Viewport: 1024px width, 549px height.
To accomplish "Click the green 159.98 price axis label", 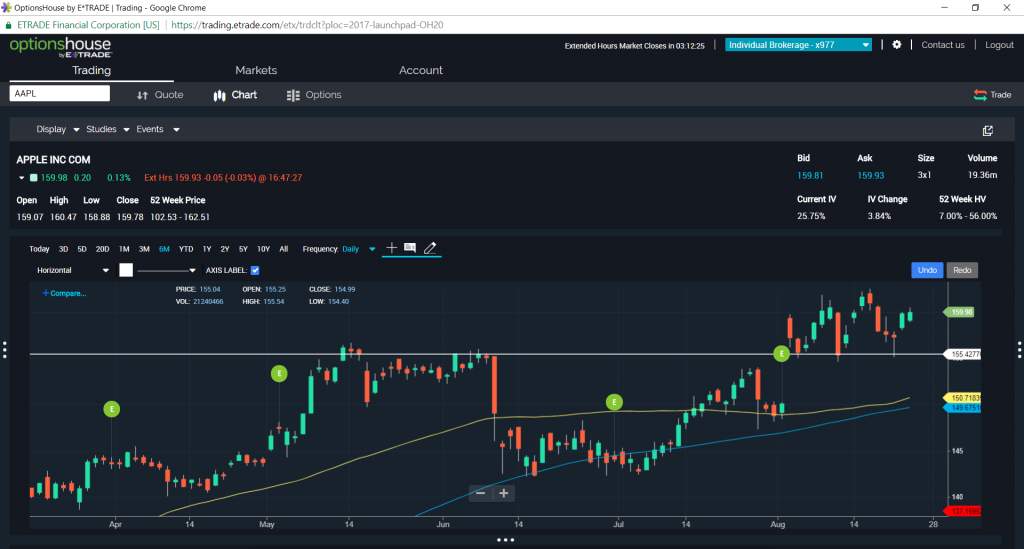I will (x=960, y=312).
